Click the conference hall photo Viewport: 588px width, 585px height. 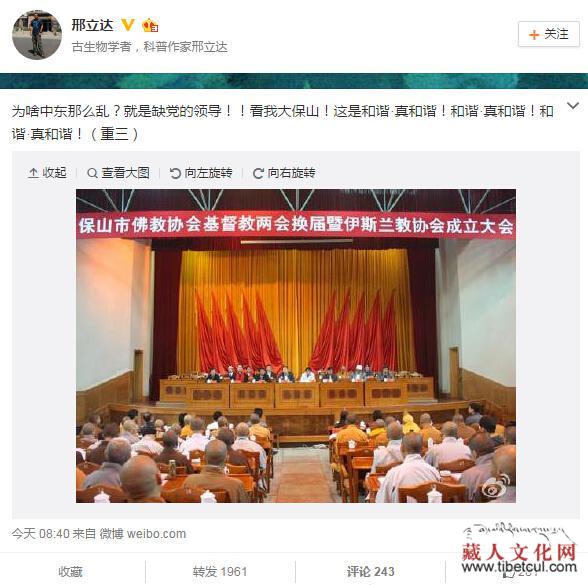point(296,346)
